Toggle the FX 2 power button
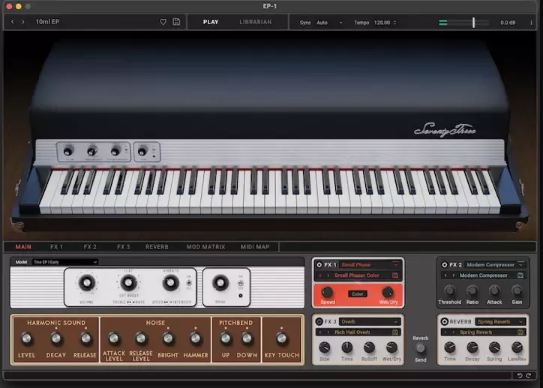Viewport: 543px width, 388px height. click(x=444, y=265)
